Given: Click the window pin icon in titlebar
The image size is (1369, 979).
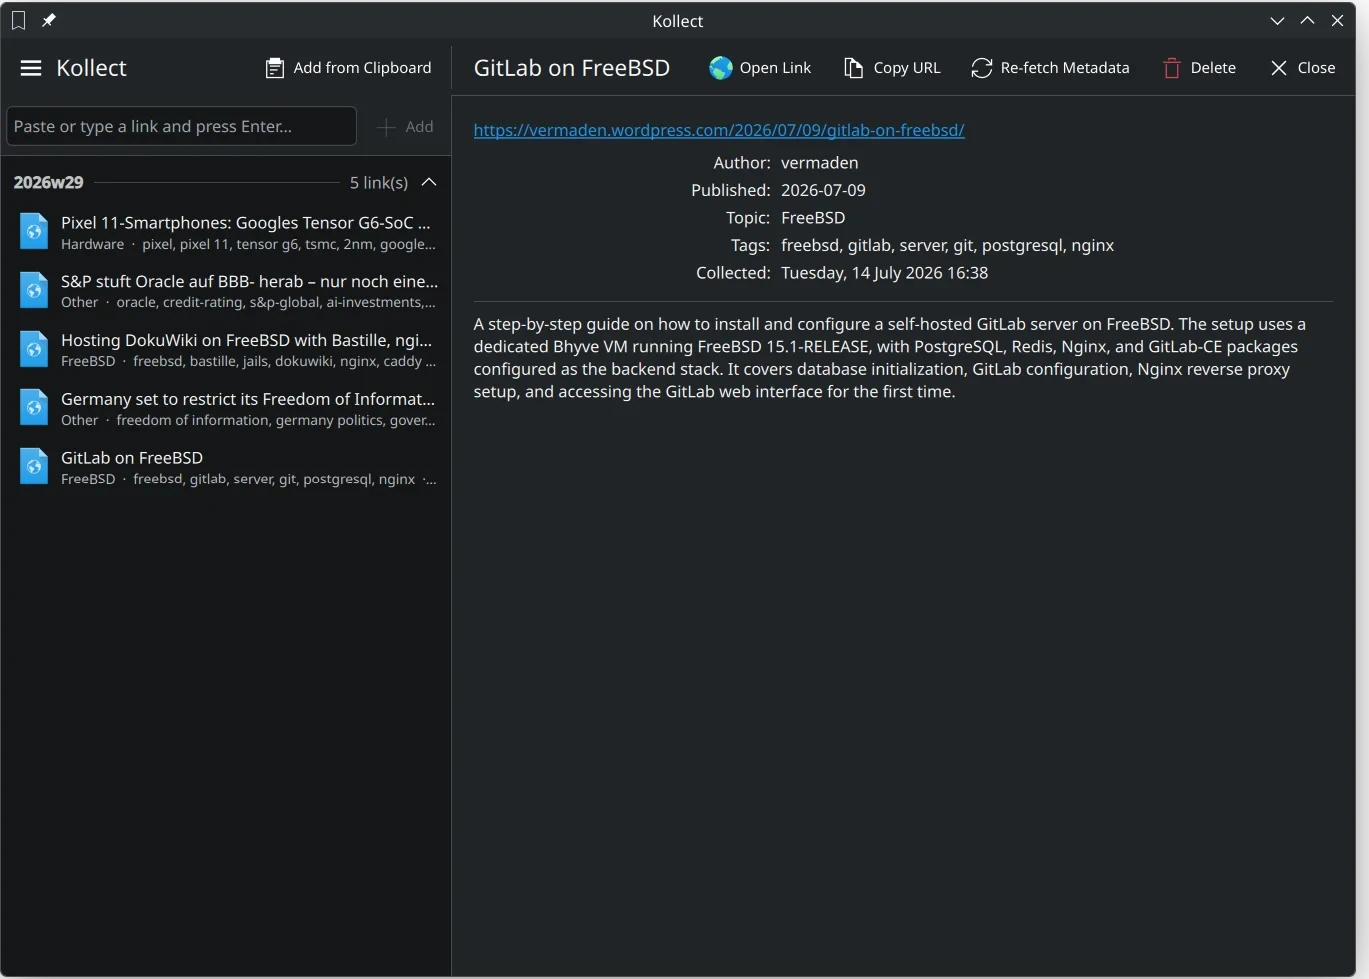Looking at the screenshot, I should click(48, 20).
